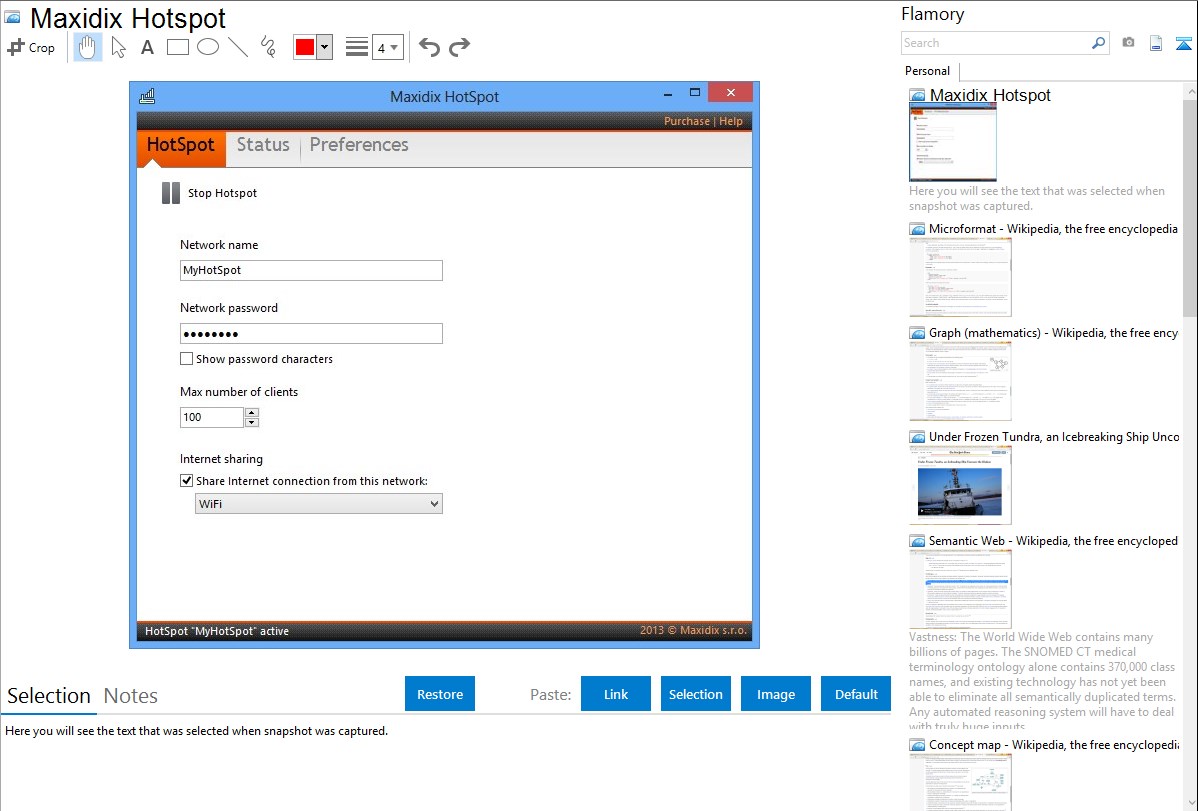Viewport: 1198px width, 811px height.
Task: Click the Flamory search magnifier icon
Action: click(x=1098, y=43)
